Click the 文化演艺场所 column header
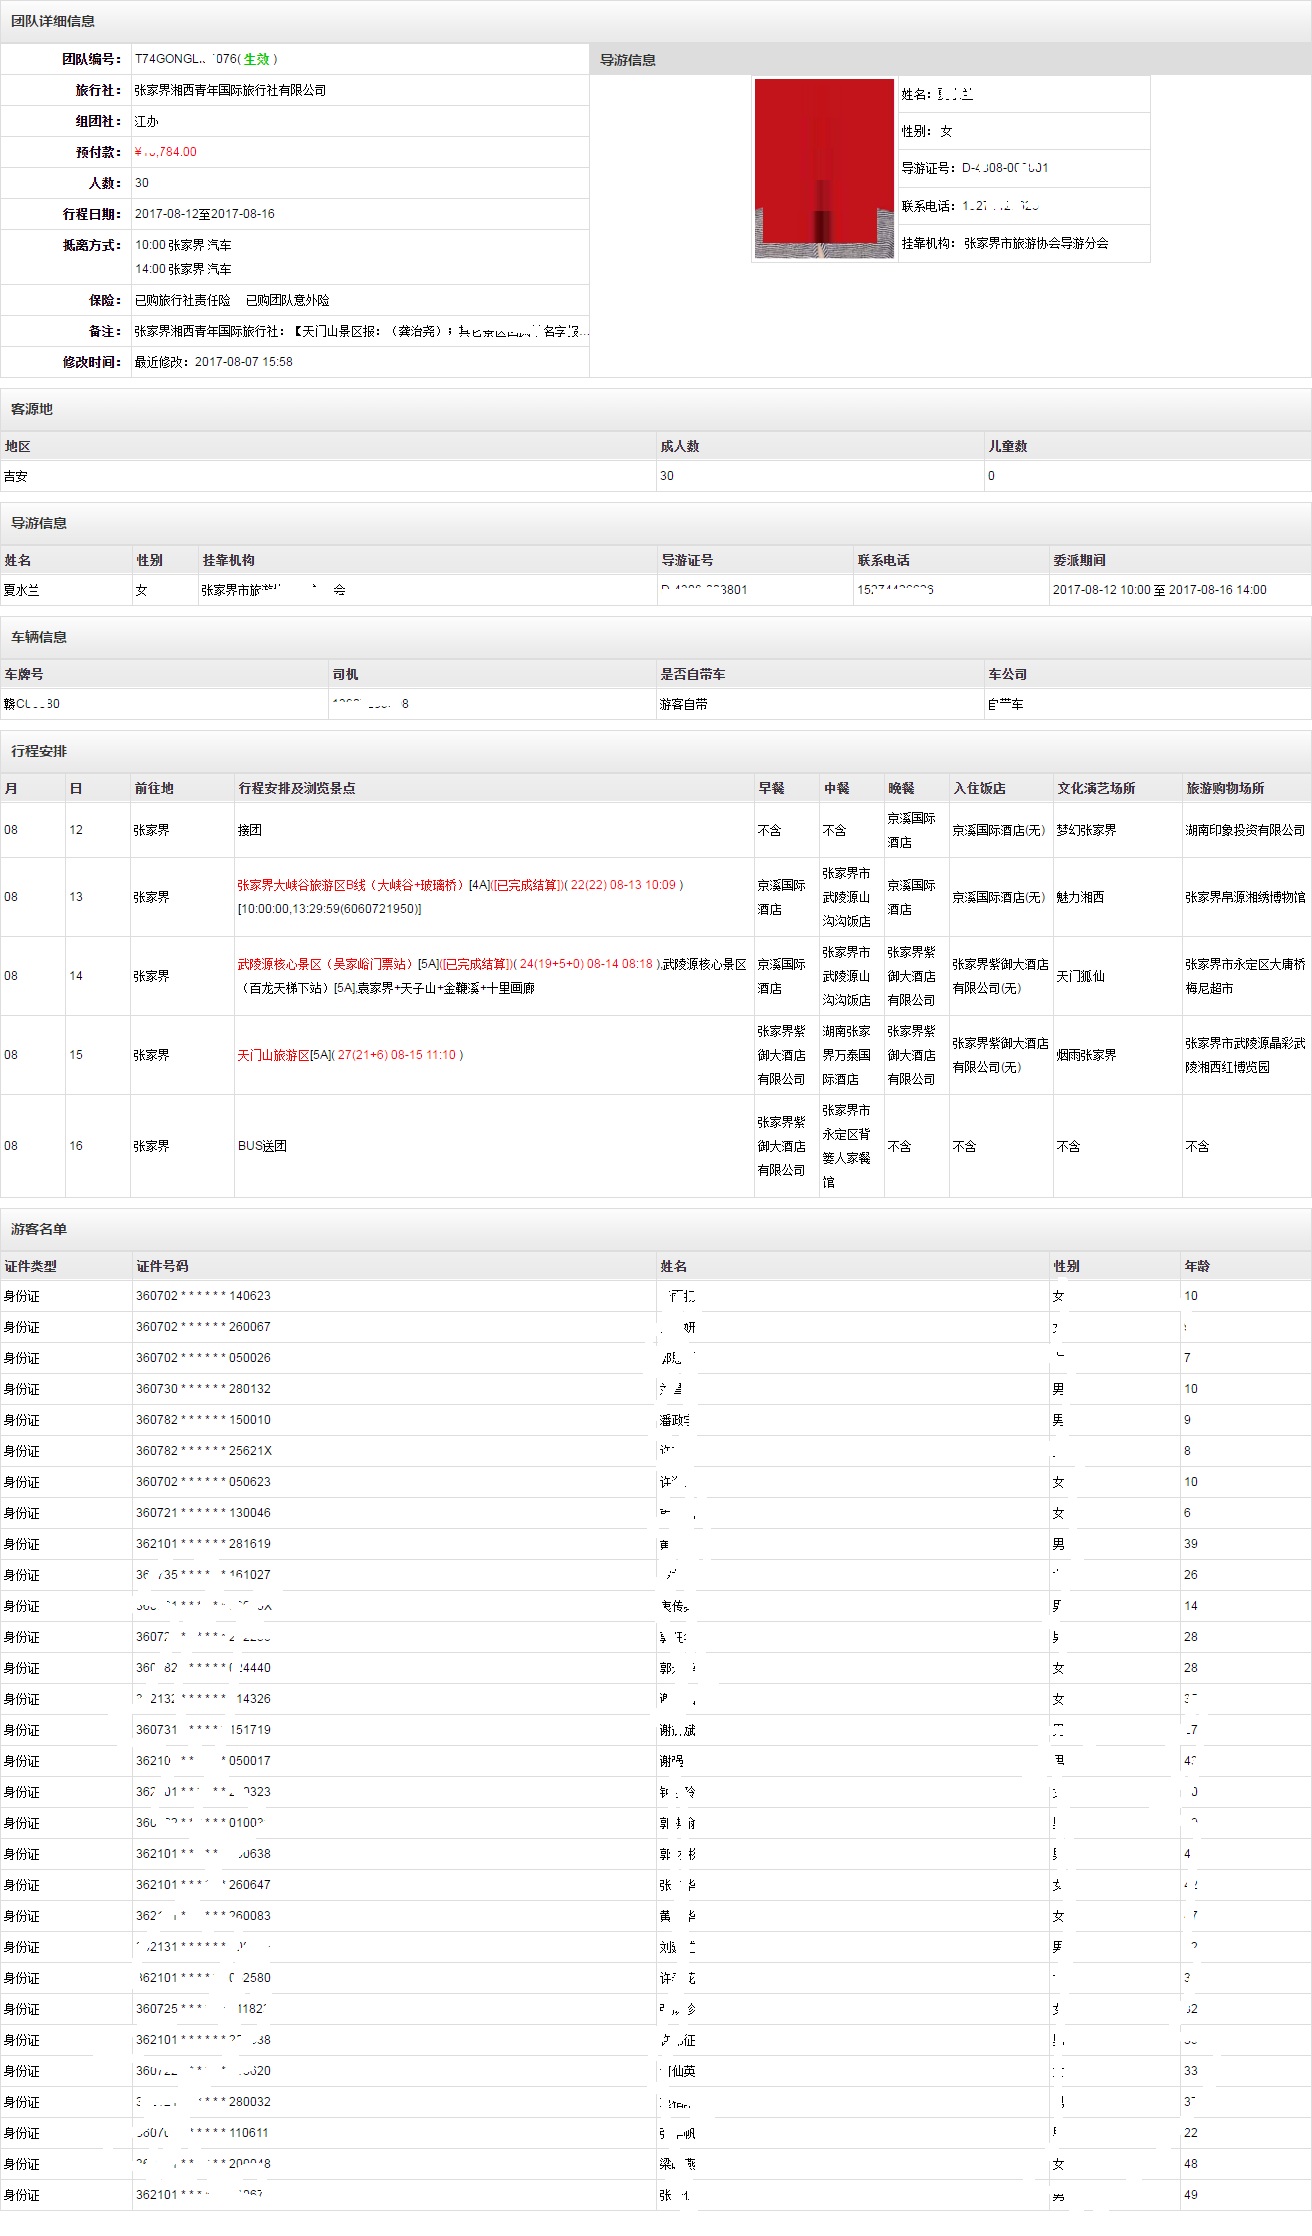The image size is (1312, 2236). click(1096, 788)
